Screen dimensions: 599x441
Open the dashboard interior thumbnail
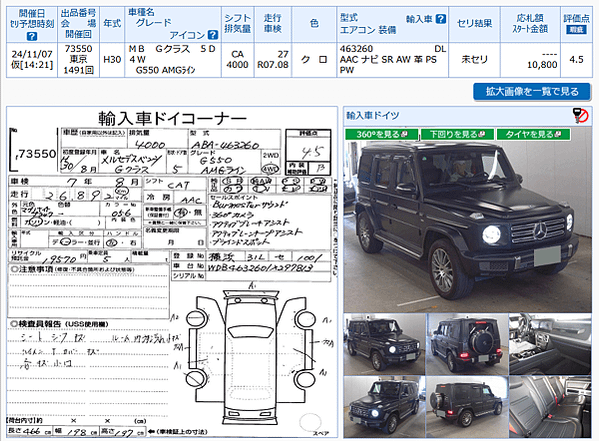click(x=550, y=344)
